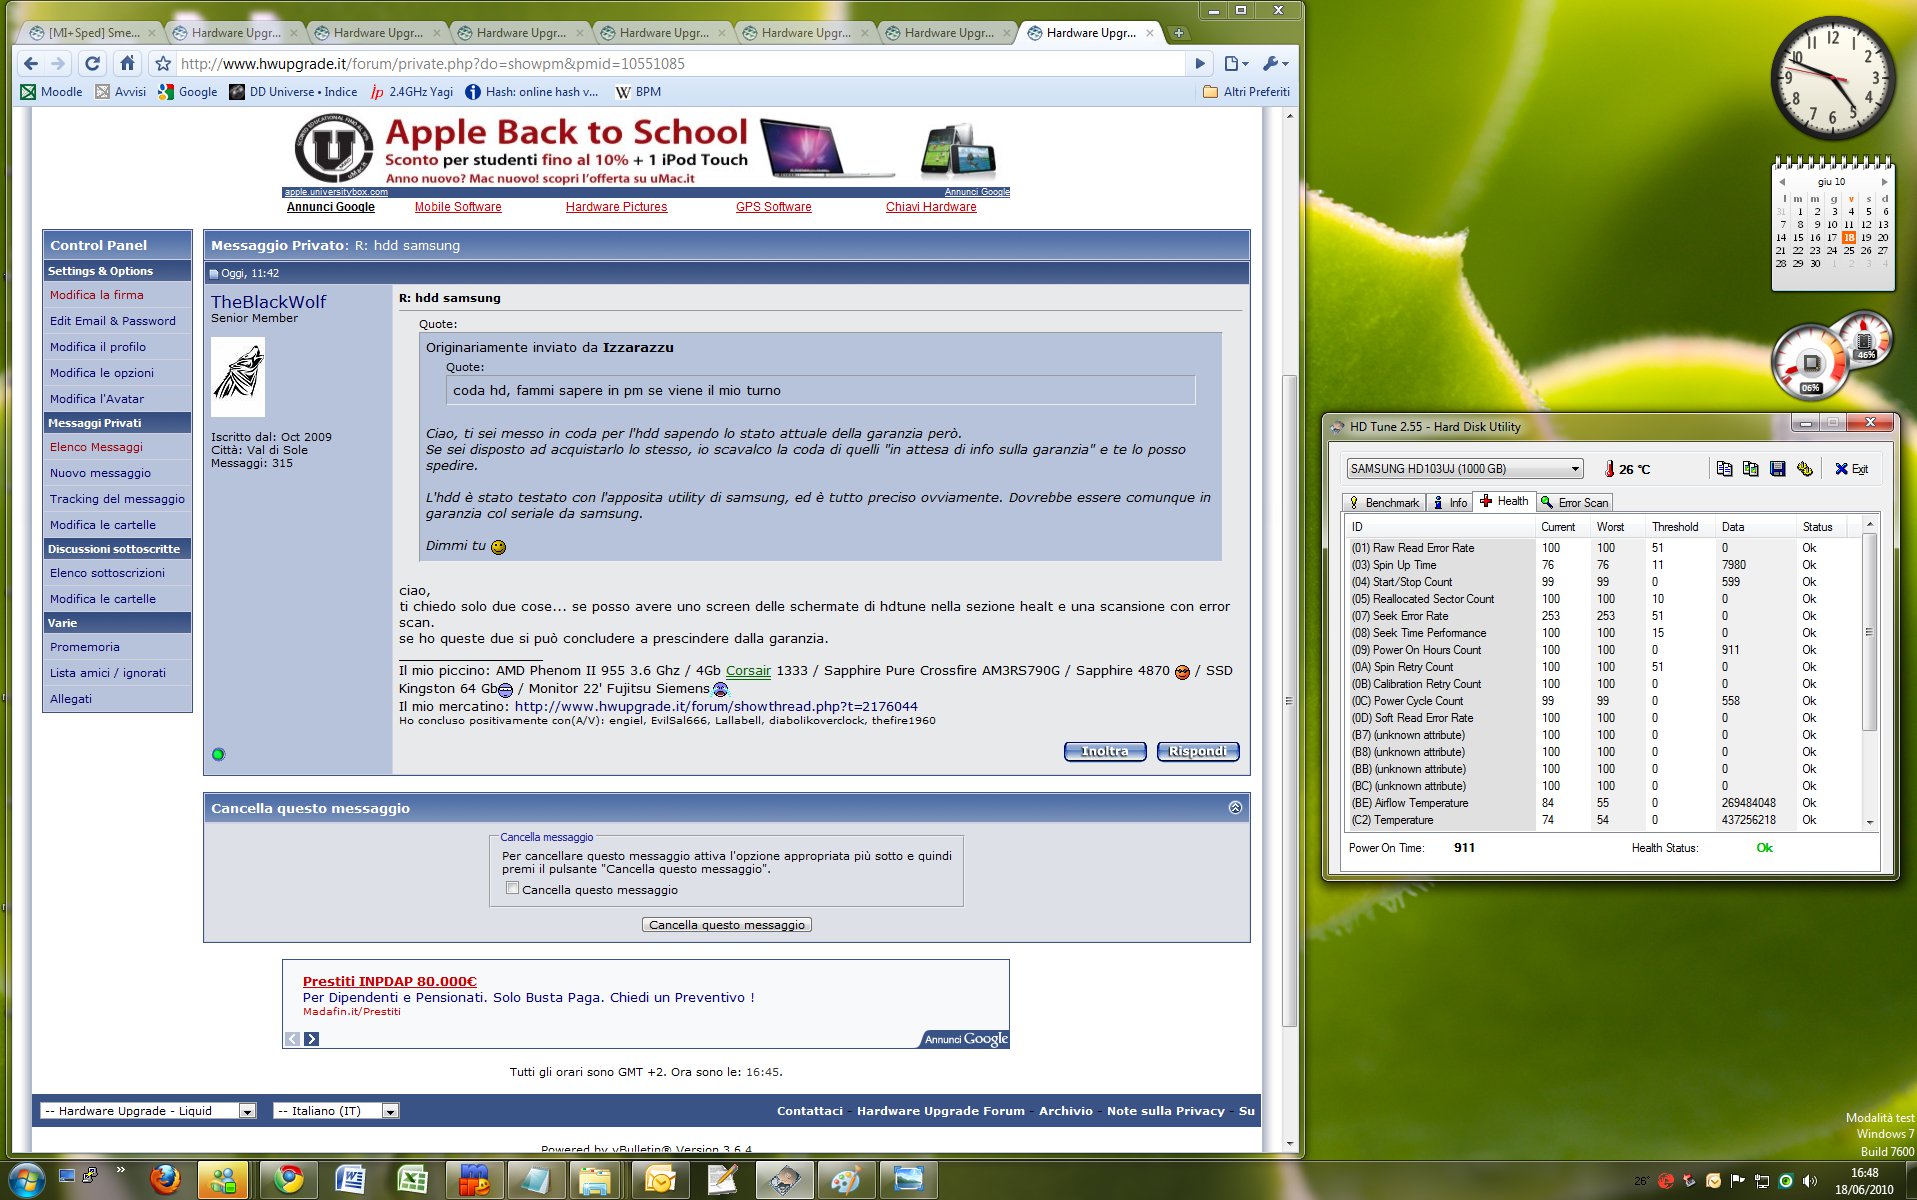Viewport: 1917px width, 1200px height.
Task: Reload the current page
Action: coord(92,63)
